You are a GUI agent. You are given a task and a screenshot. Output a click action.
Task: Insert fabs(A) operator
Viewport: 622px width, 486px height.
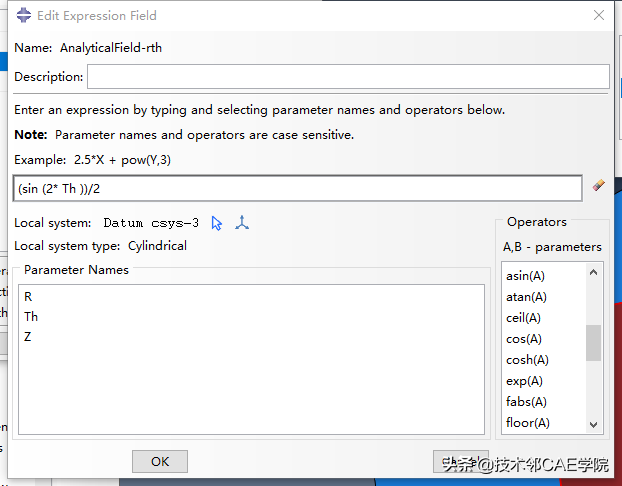coord(526,402)
